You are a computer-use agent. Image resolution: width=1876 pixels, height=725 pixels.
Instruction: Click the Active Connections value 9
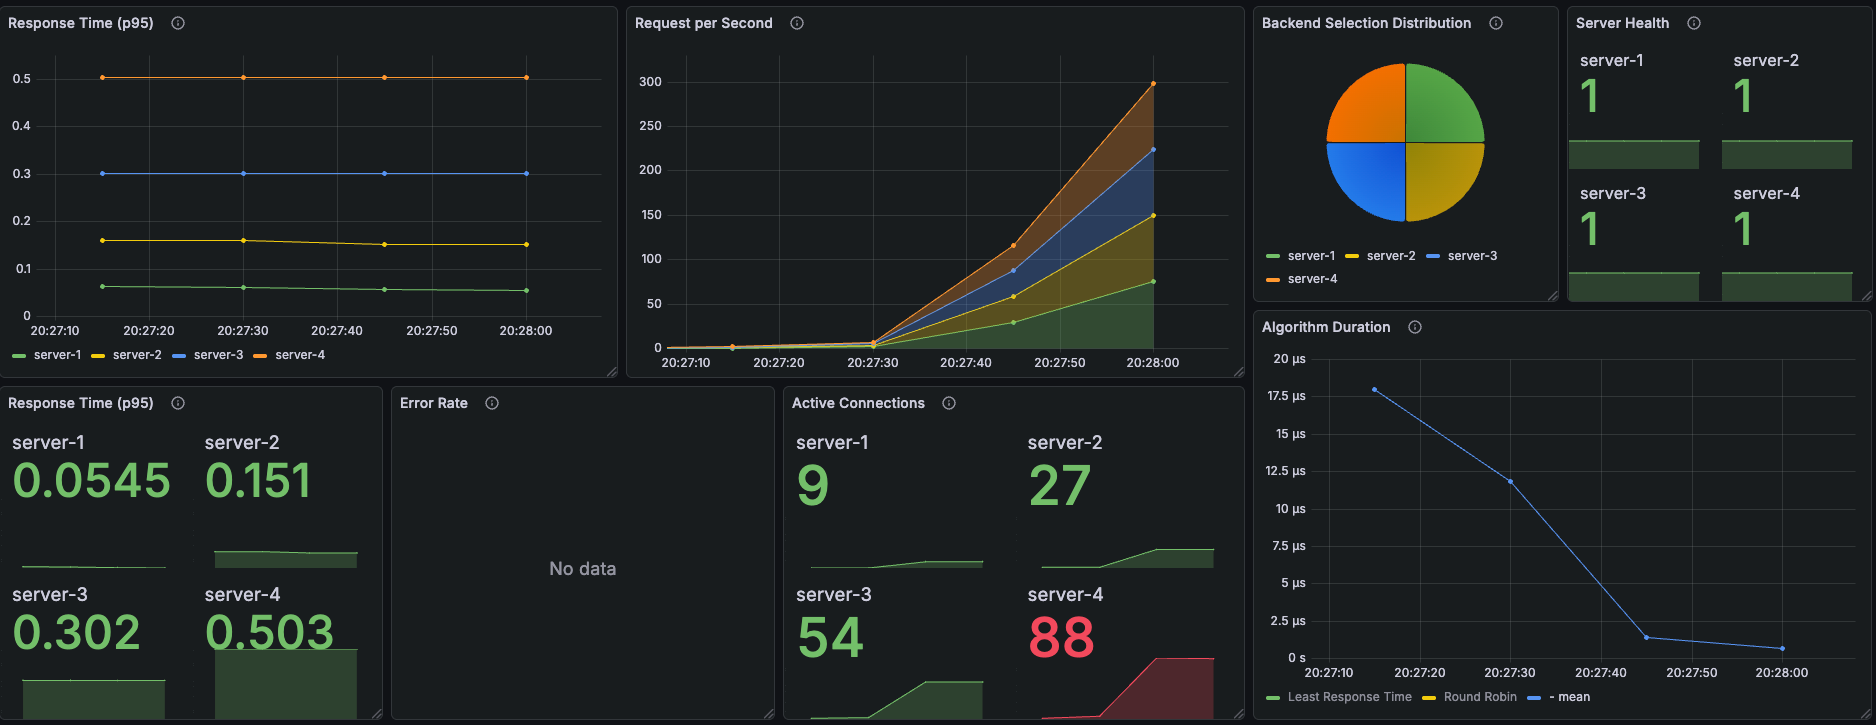[813, 486]
